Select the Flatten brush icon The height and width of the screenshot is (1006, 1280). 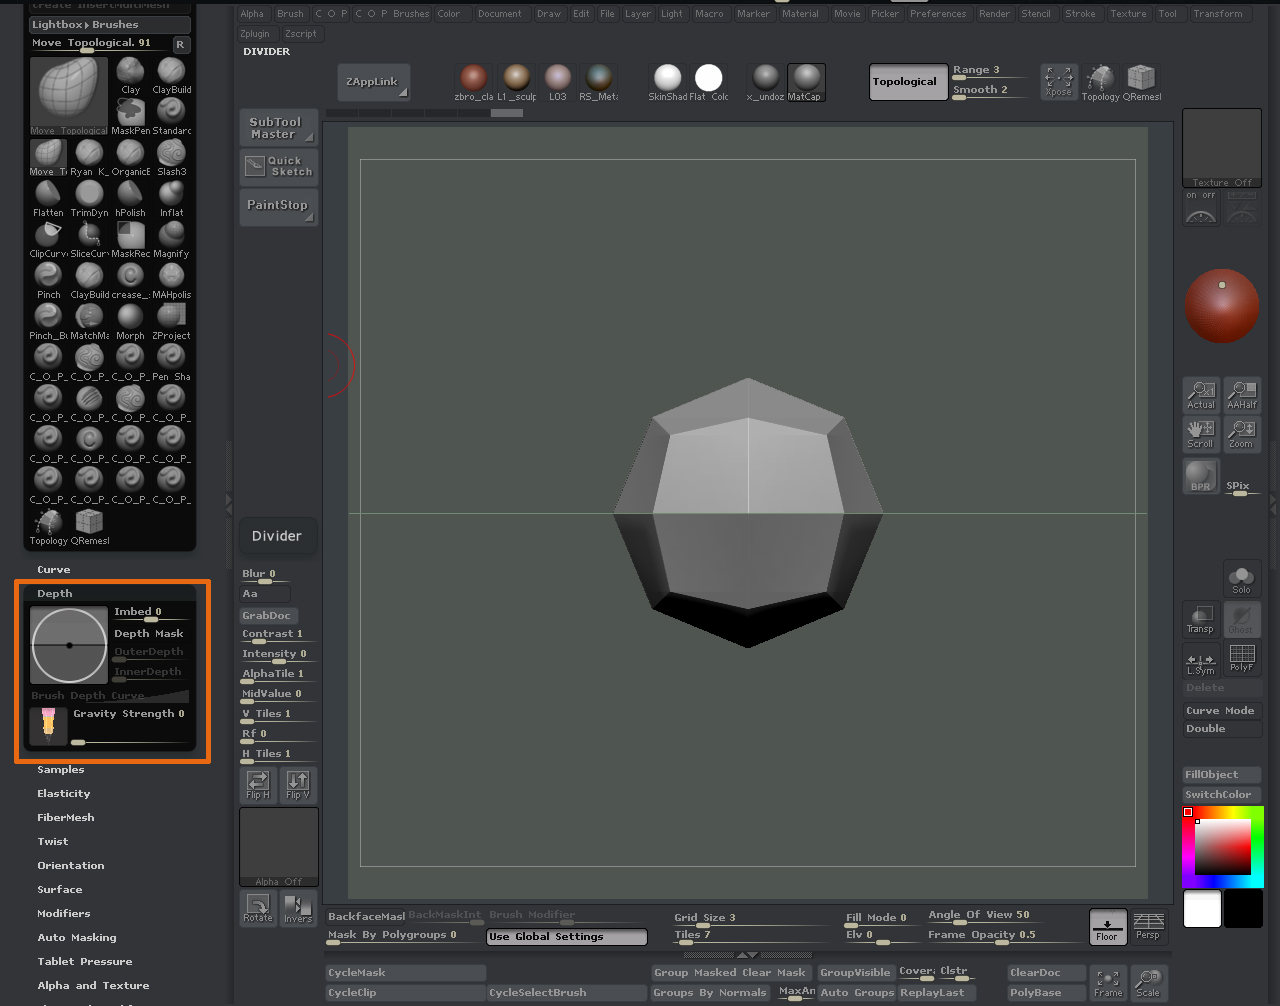point(47,194)
